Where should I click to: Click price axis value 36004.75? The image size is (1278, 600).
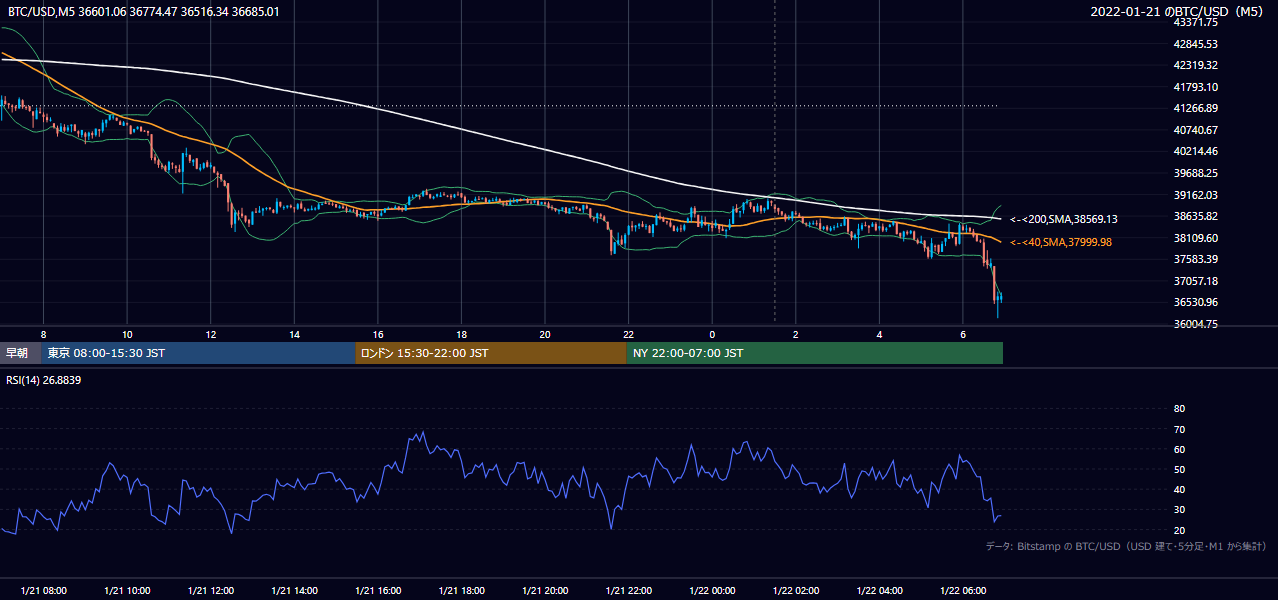1196,324
